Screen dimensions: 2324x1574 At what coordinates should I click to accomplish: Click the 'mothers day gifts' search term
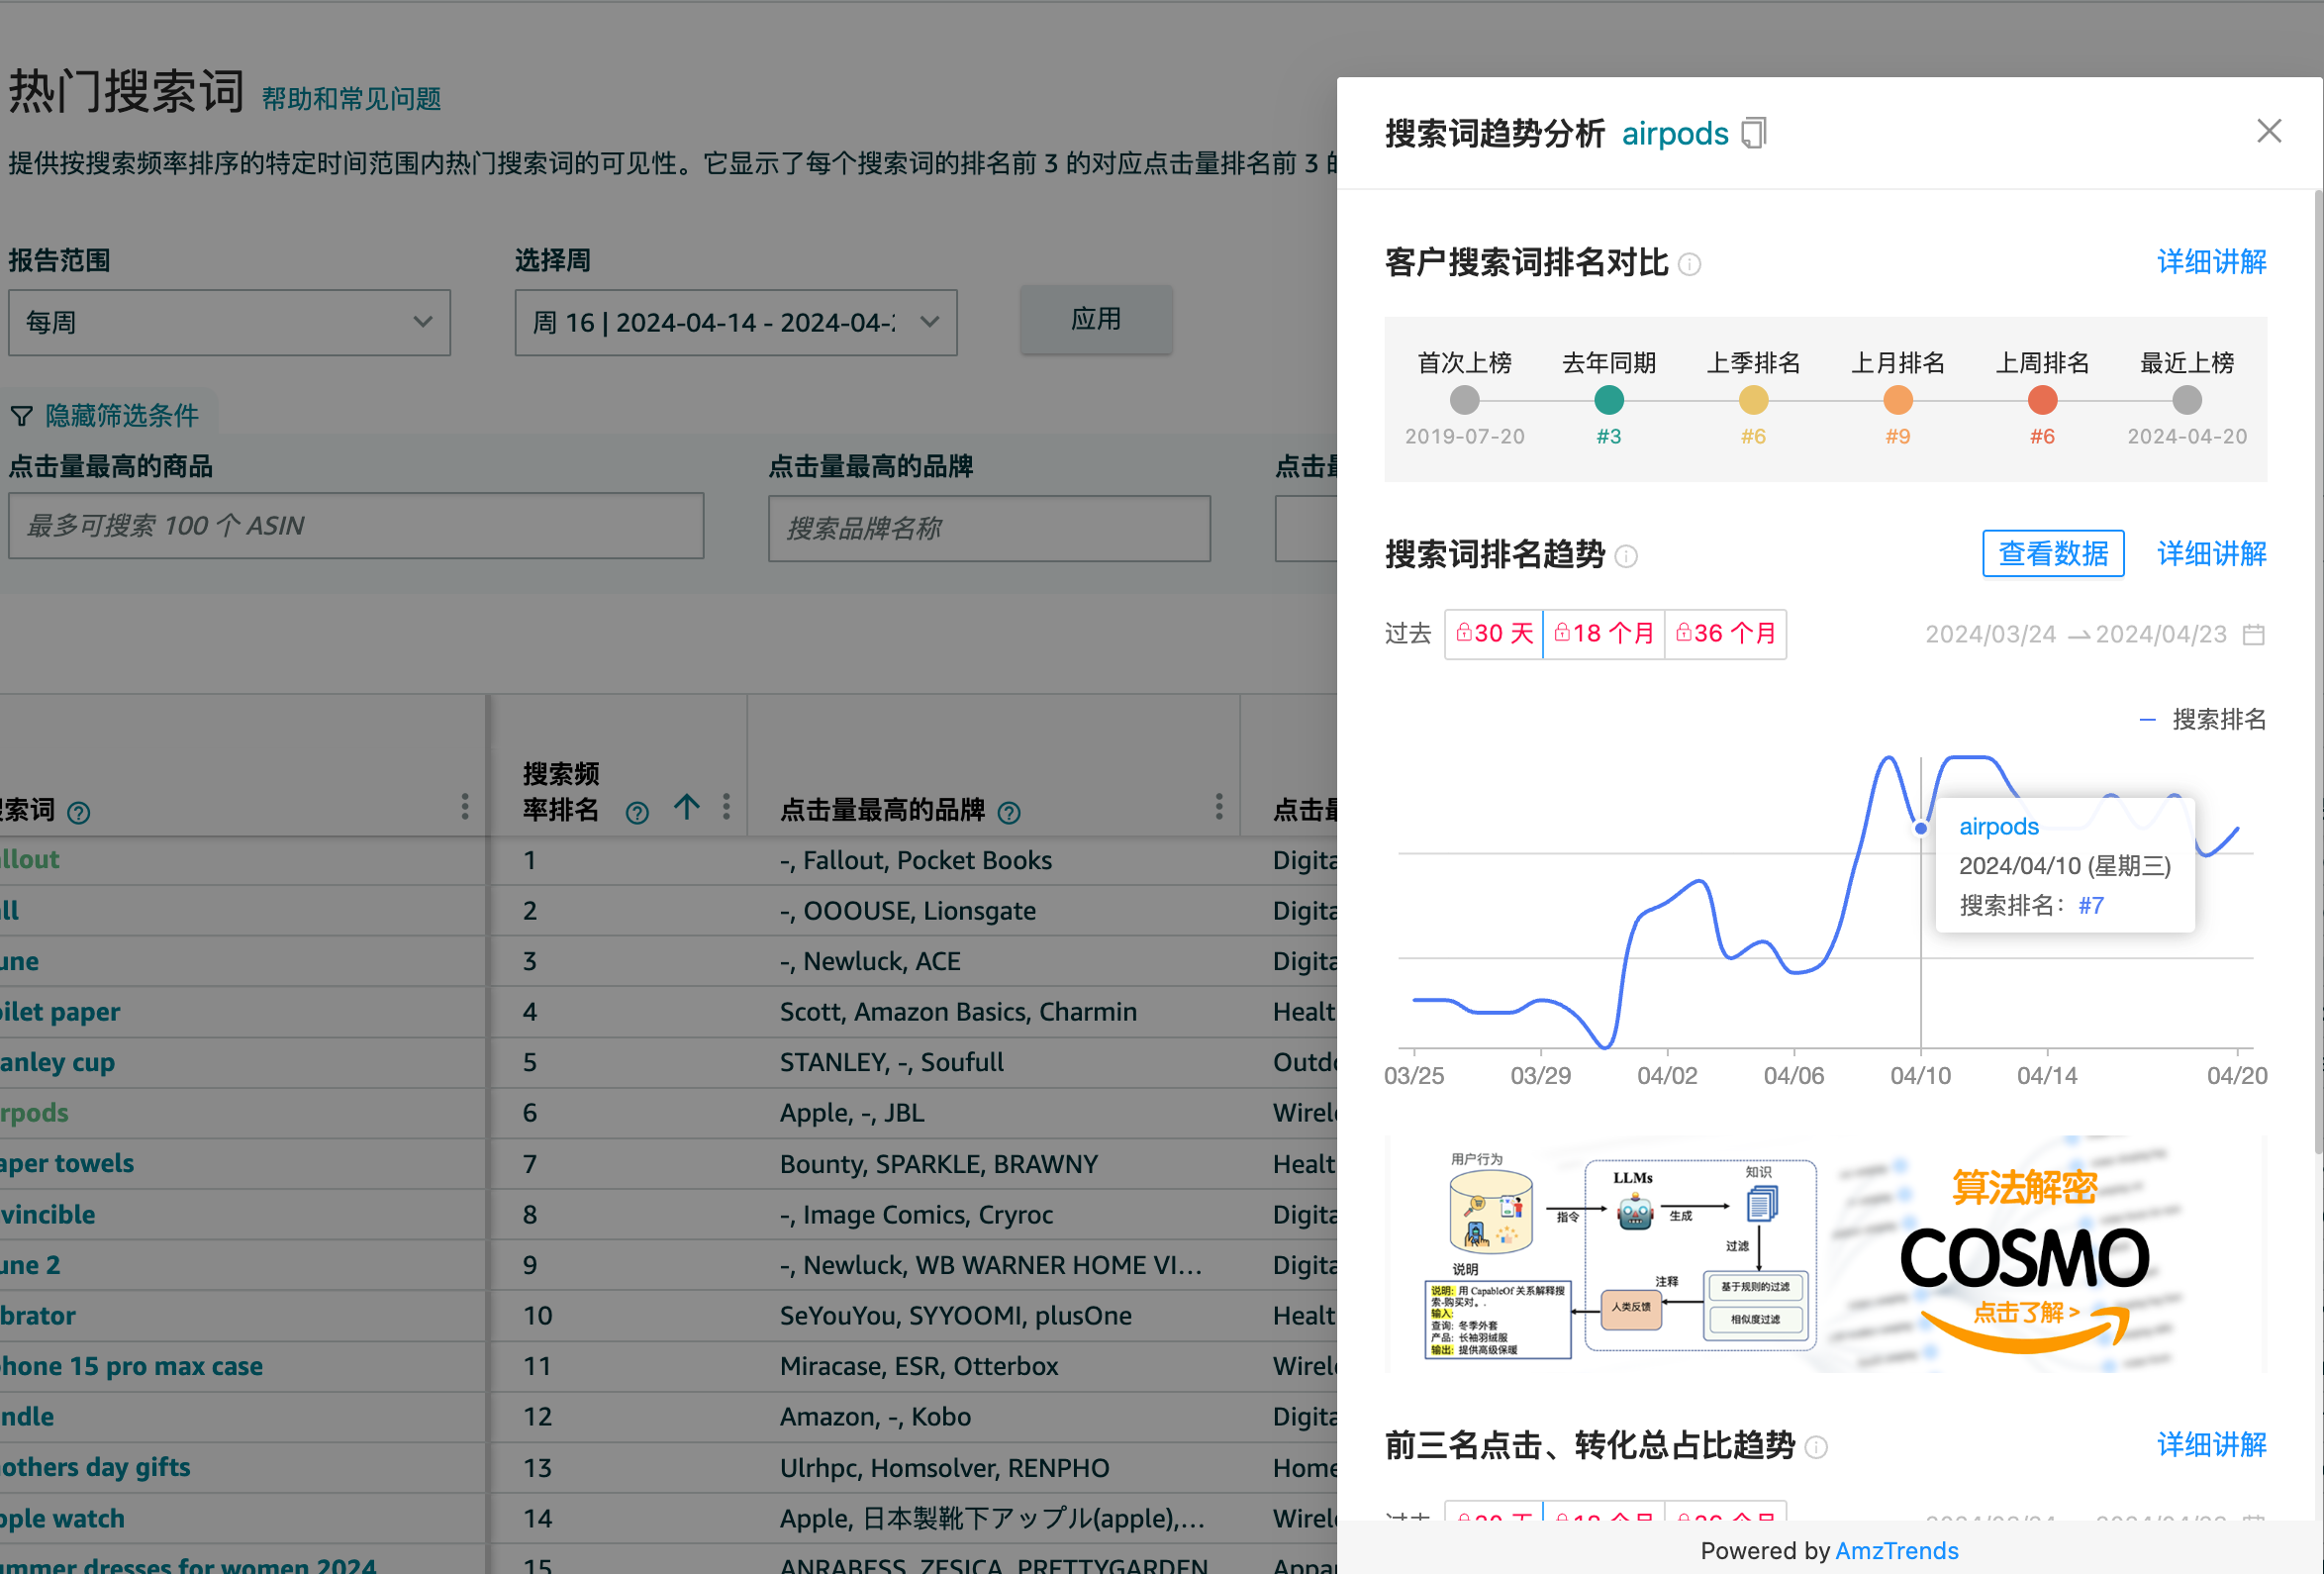[x=95, y=1467]
